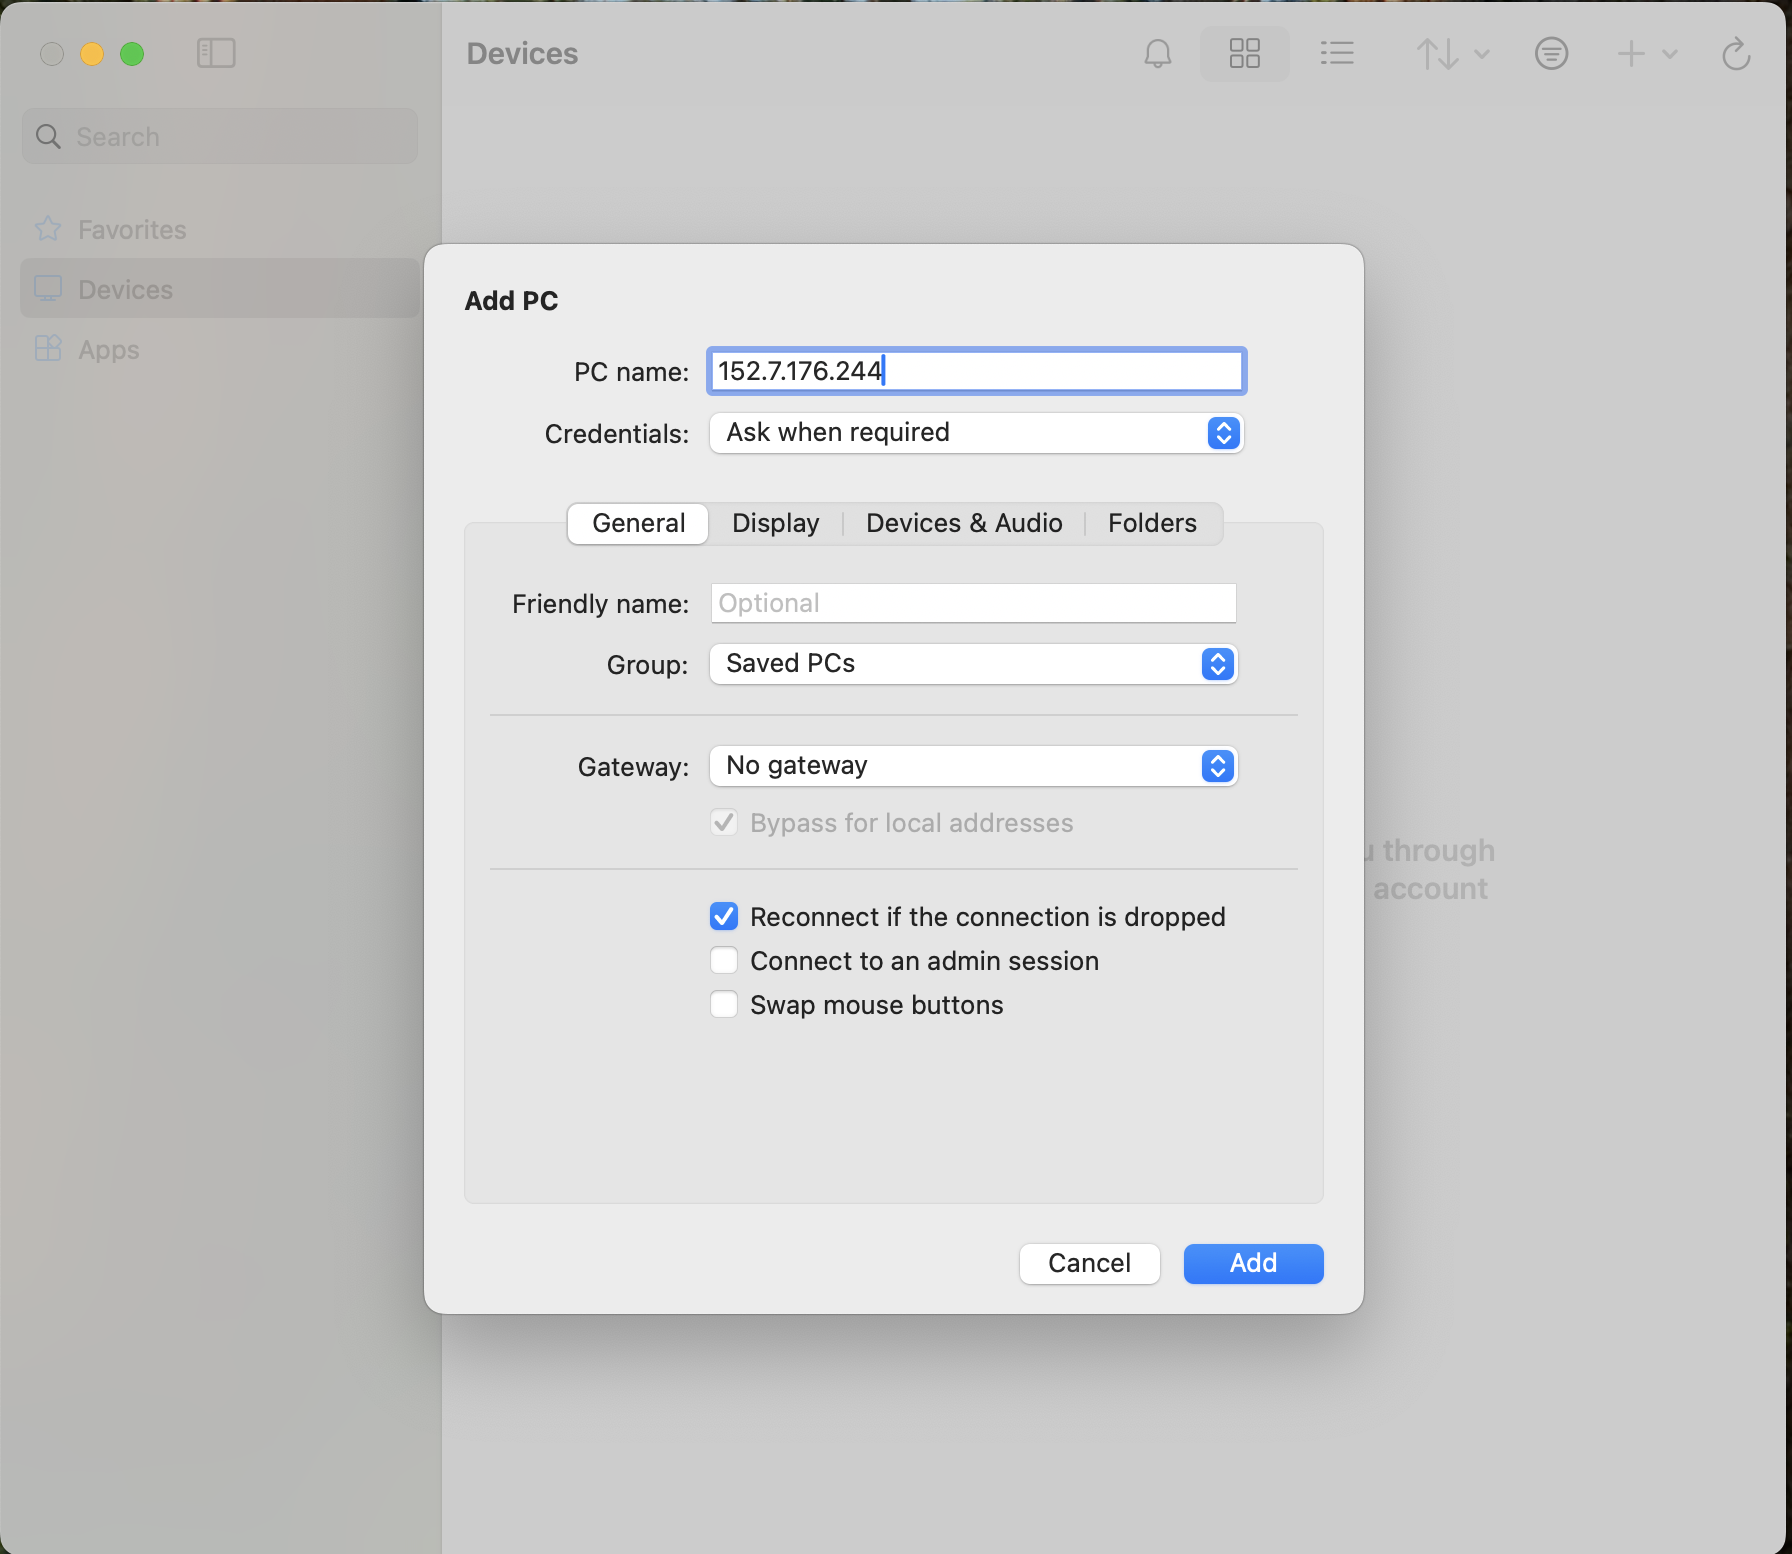Click the filter icon in toolbar
The image size is (1792, 1554).
[1551, 54]
